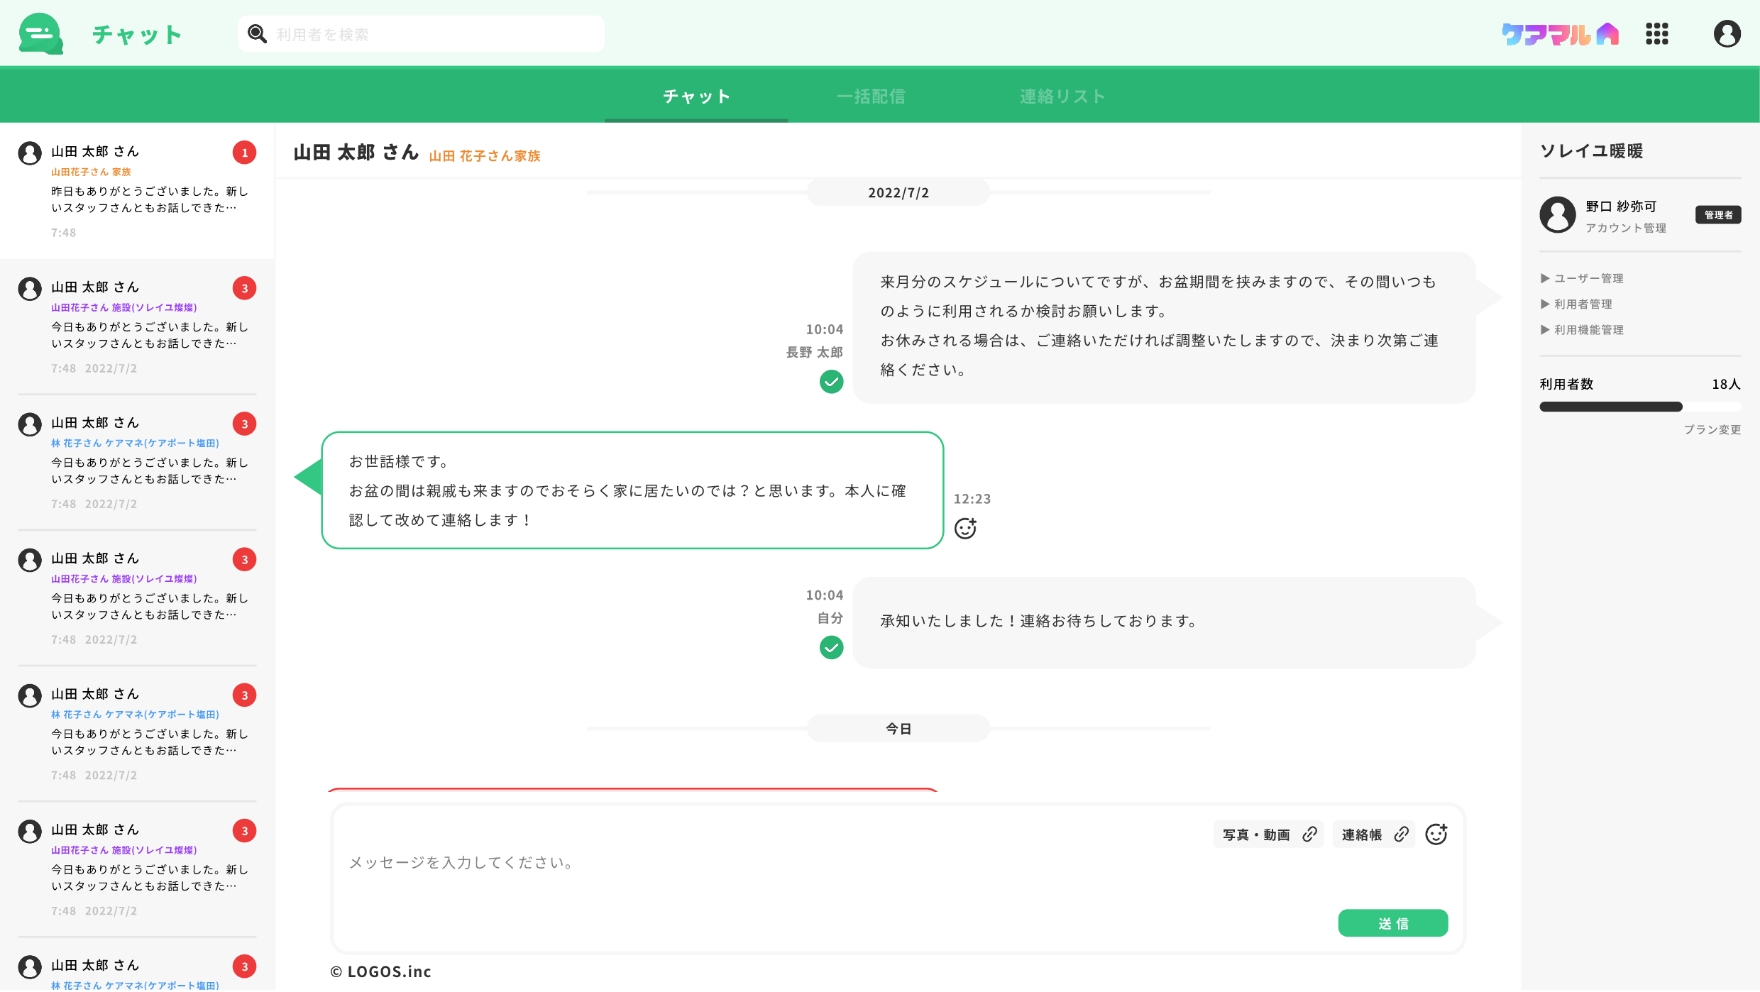Switch to 一括配信 tab

tap(871, 96)
